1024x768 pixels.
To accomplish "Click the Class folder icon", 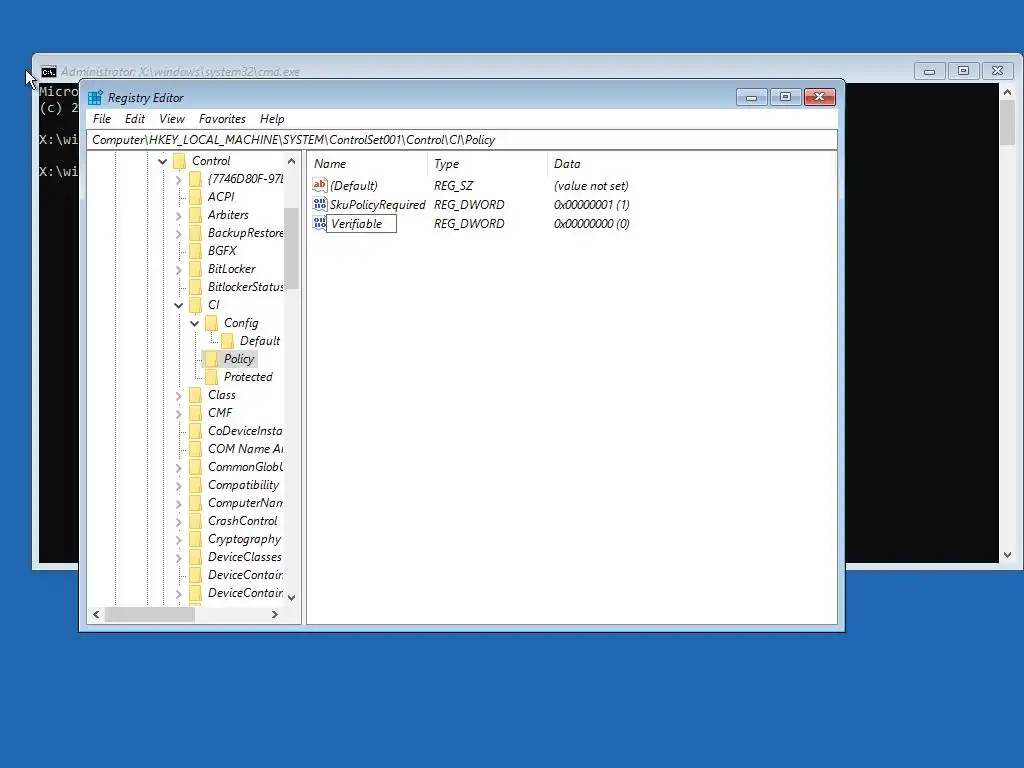I will (195, 395).
